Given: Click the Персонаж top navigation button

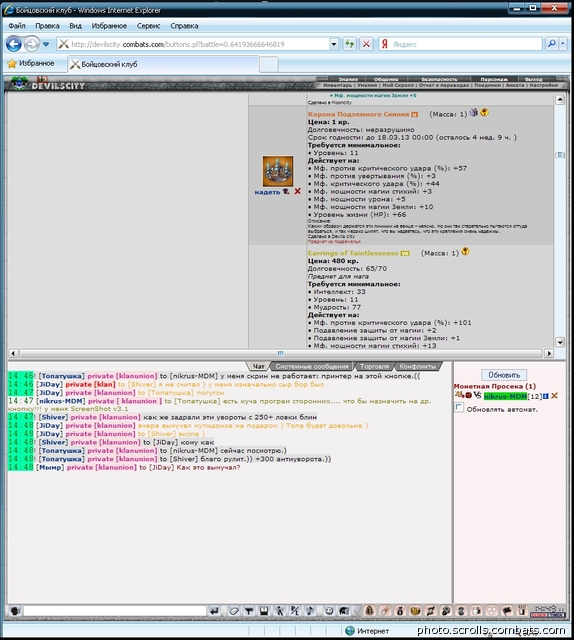Looking at the screenshot, I should (494, 79).
